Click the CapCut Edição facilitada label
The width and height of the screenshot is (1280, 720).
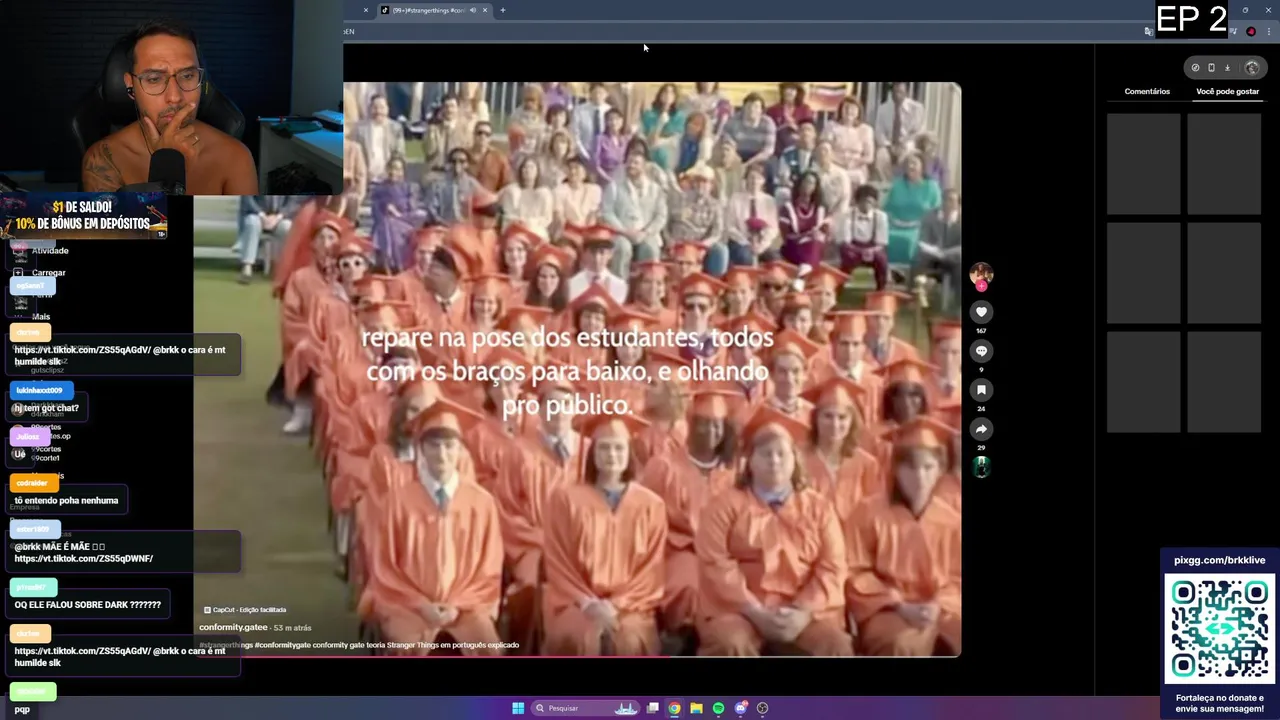(x=245, y=609)
